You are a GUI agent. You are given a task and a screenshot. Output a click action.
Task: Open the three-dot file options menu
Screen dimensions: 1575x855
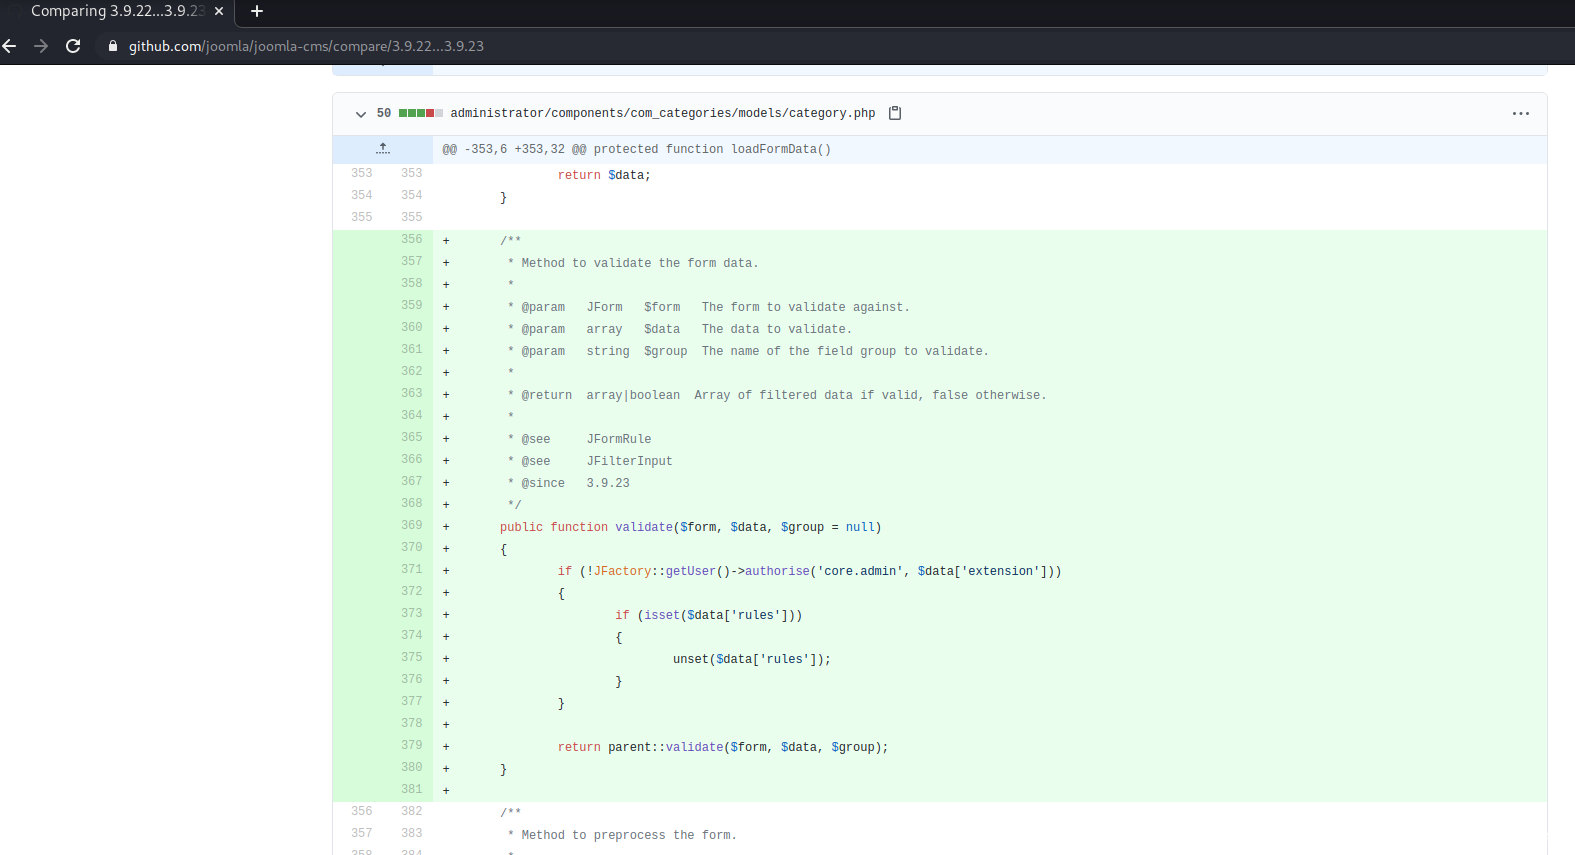pos(1520,114)
